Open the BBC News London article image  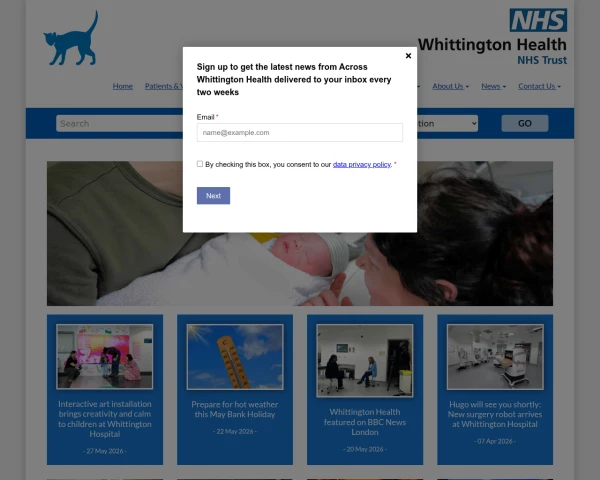point(365,361)
